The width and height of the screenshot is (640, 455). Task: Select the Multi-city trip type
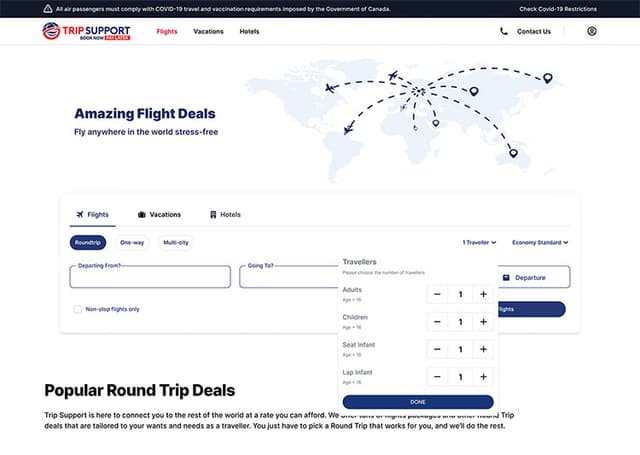176,242
